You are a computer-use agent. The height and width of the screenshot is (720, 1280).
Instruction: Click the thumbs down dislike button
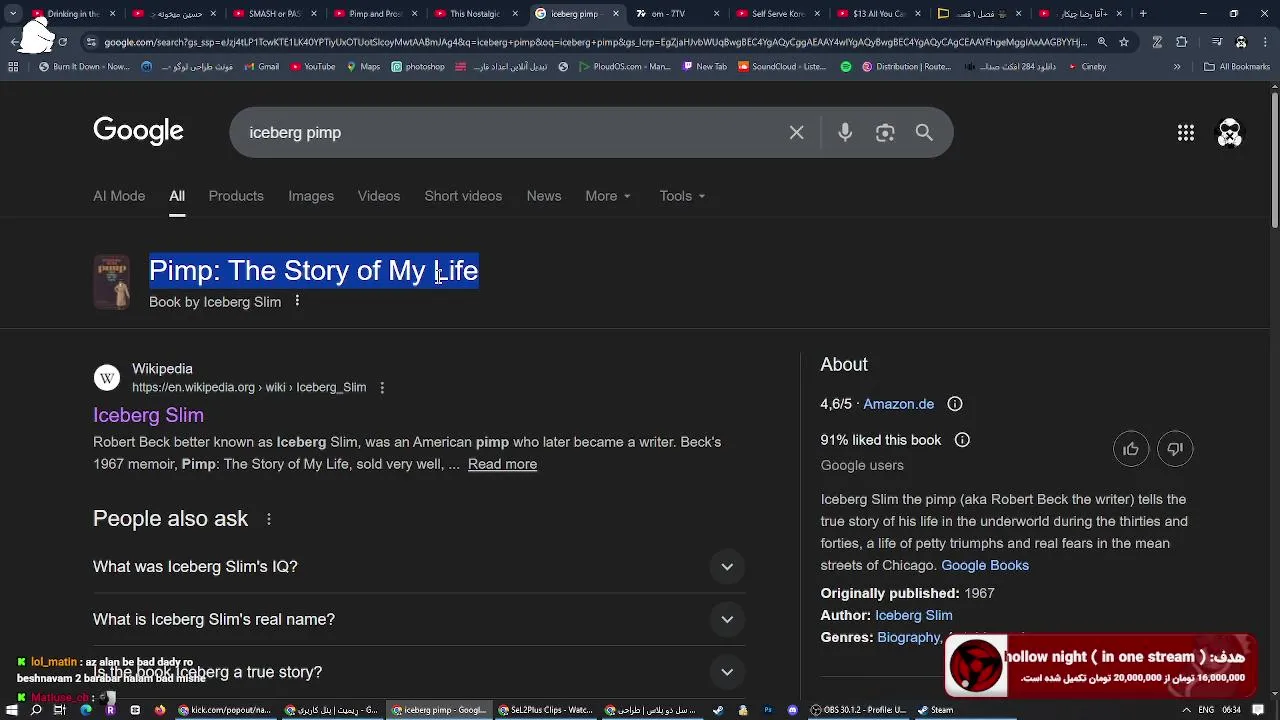point(1175,449)
